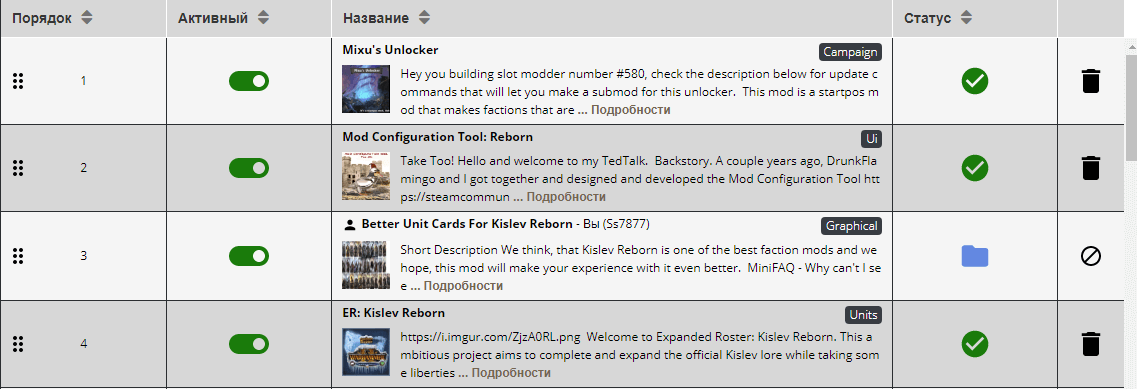Delete the Mixu's Unlocker mod via trash icon
The width and height of the screenshot is (1137, 389).
pyautogui.click(x=1091, y=81)
